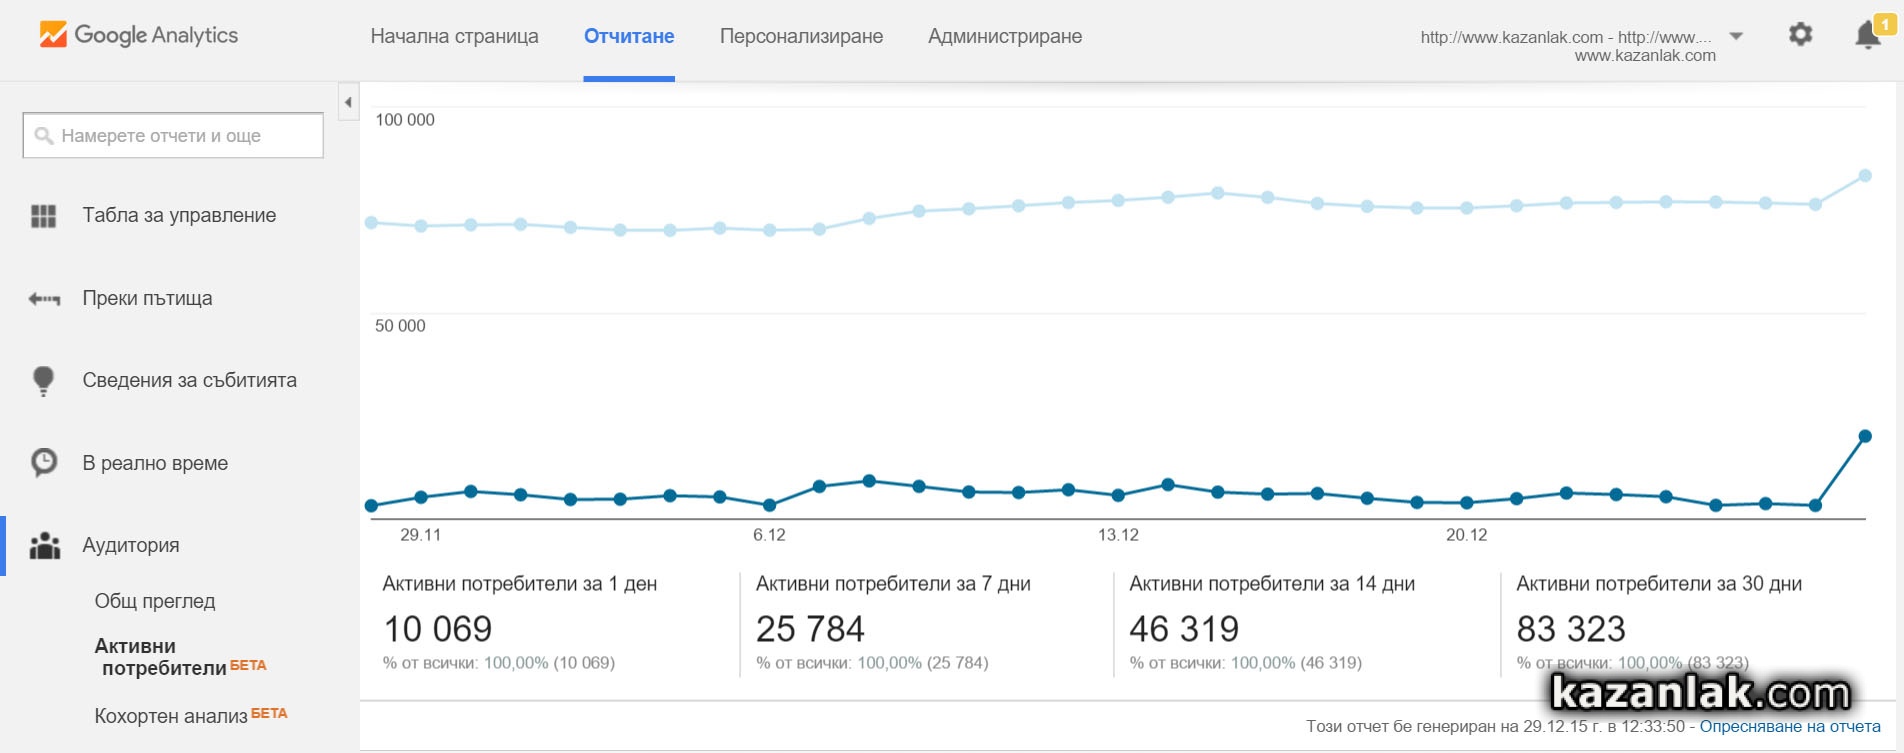The image size is (1904, 753).
Task: Select Общ преглед in the sidebar
Action: pos(155,601)
